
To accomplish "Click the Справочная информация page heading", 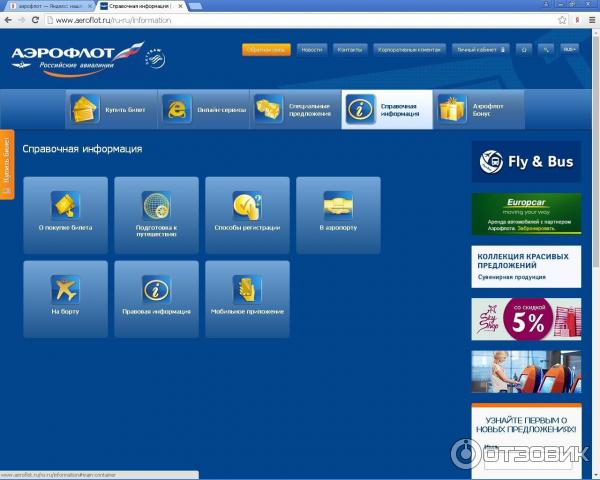I will [x=82, y=149].
